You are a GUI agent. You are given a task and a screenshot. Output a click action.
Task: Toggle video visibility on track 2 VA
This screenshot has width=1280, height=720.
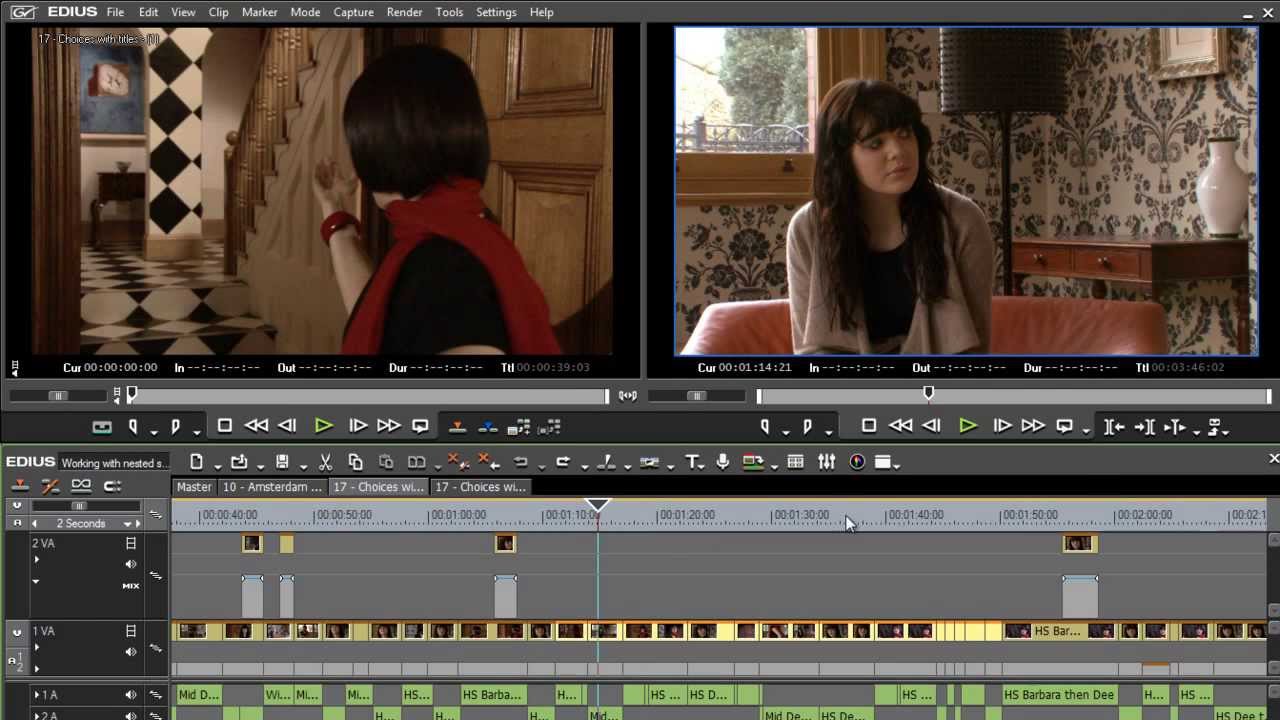tap(131, 543)
